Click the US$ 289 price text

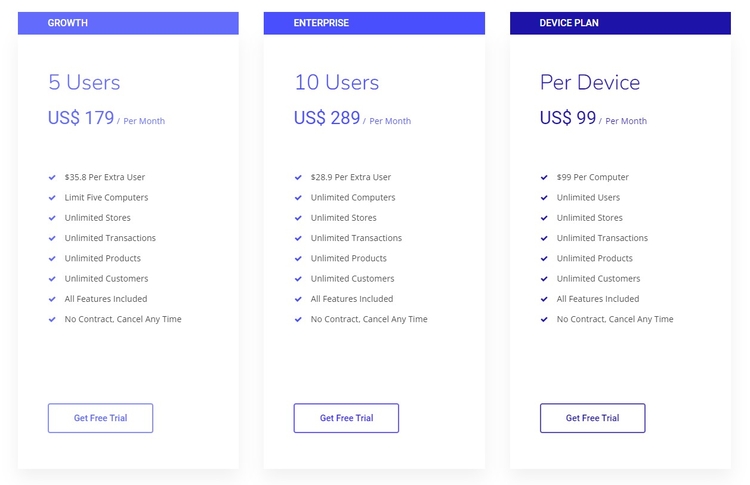[x=327, y=118]
